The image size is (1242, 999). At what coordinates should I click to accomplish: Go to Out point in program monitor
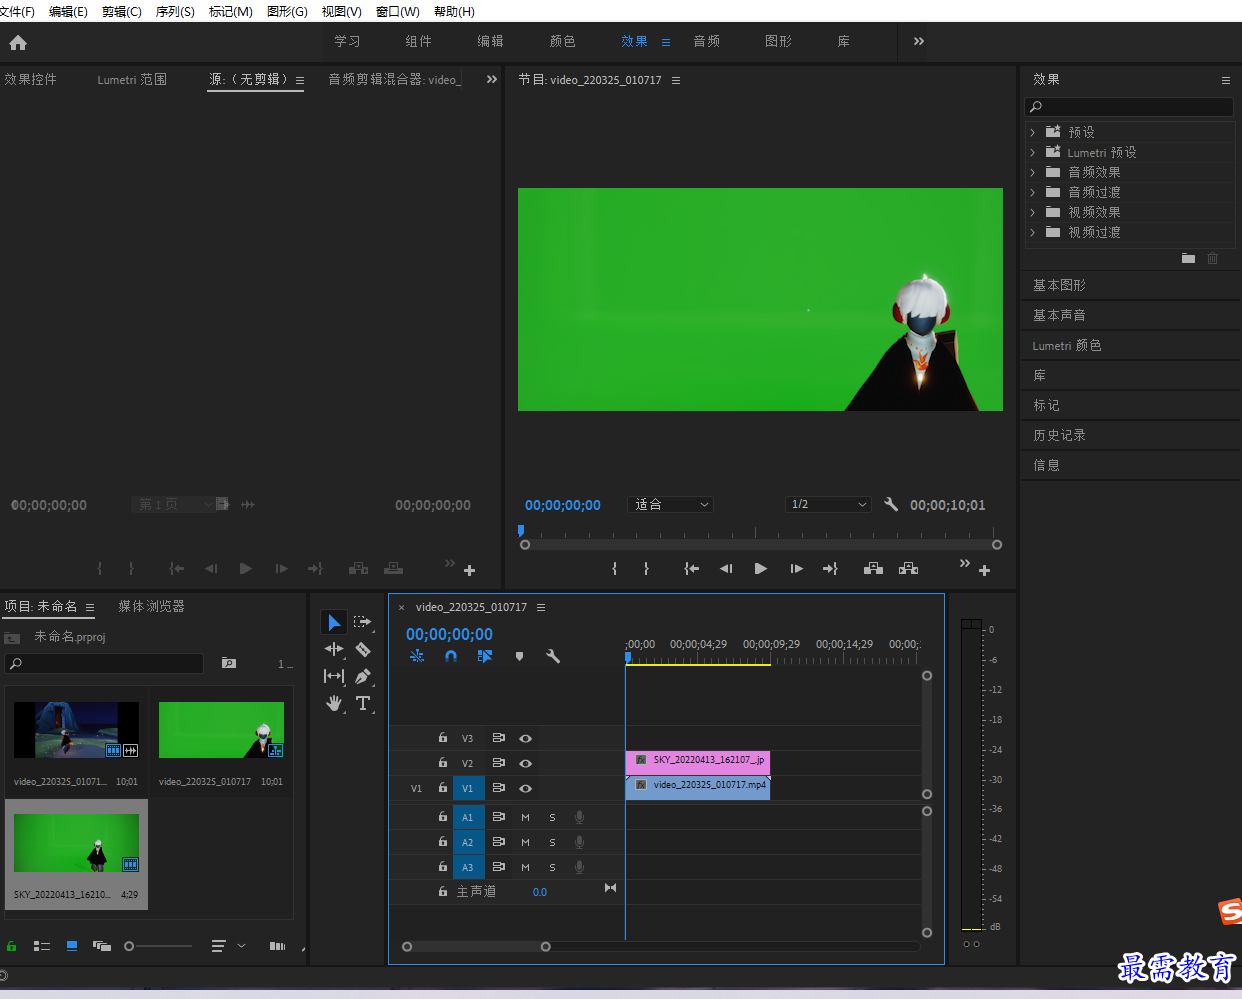(830, 568)
